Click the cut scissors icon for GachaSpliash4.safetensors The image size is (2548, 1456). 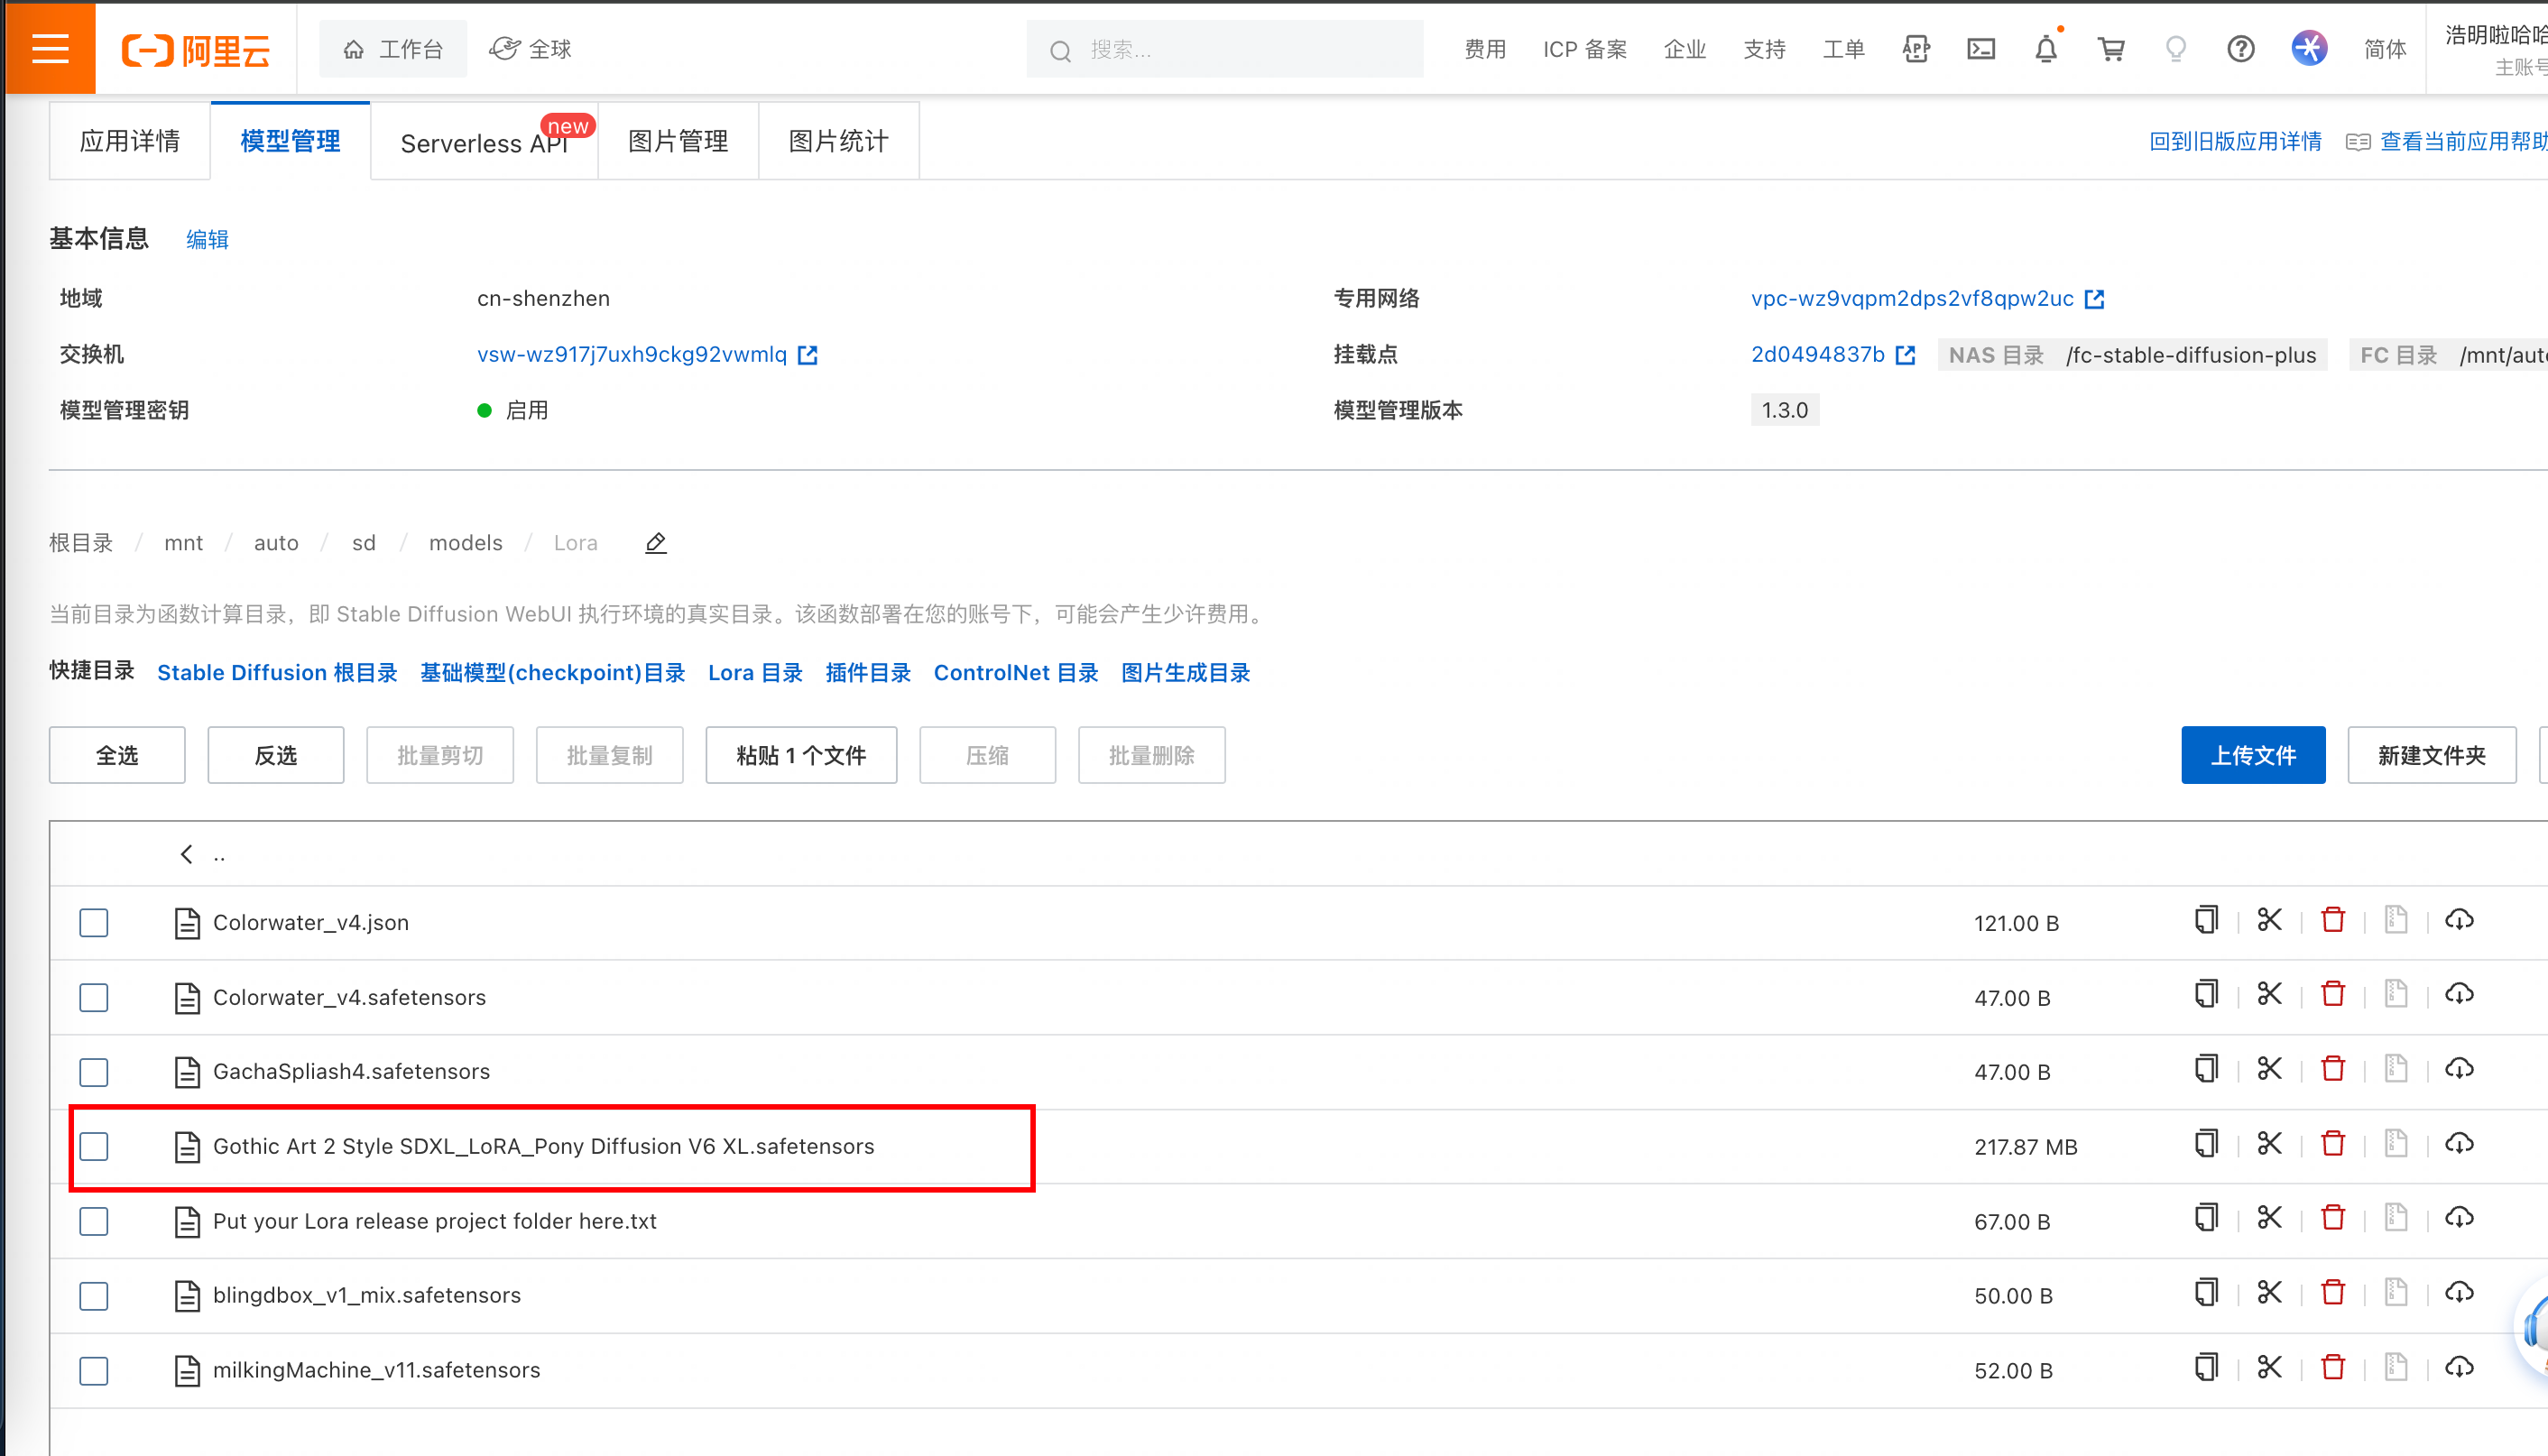(x=2269, y=1069)
